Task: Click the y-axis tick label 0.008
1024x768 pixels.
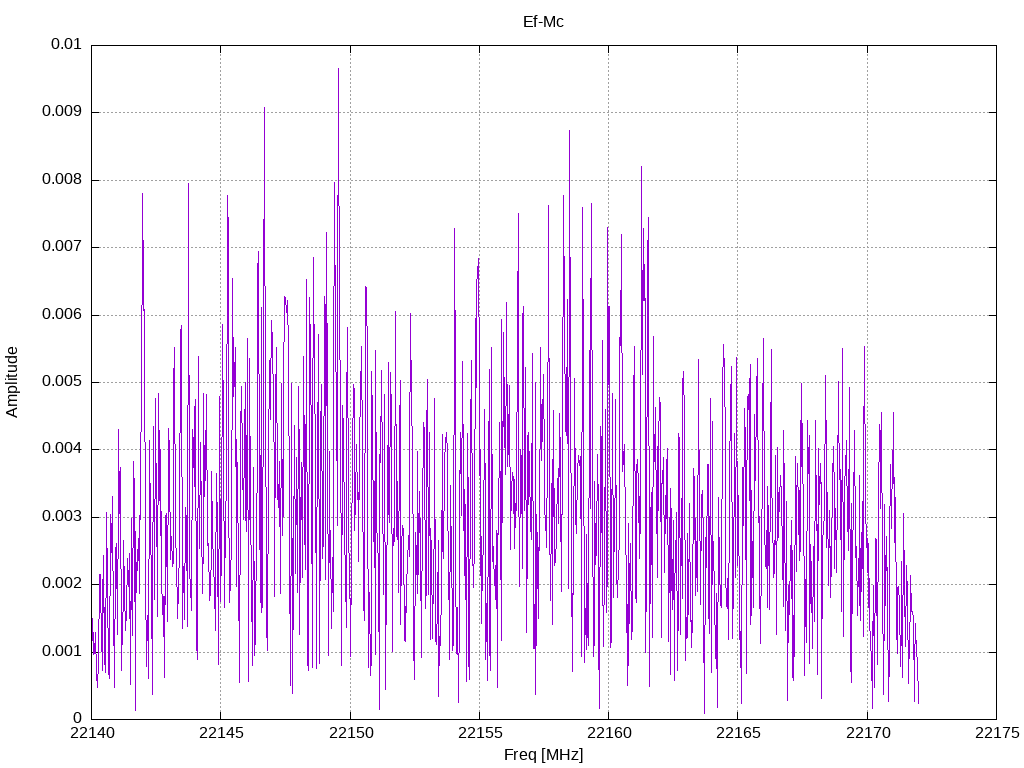Action: (62, 180)
